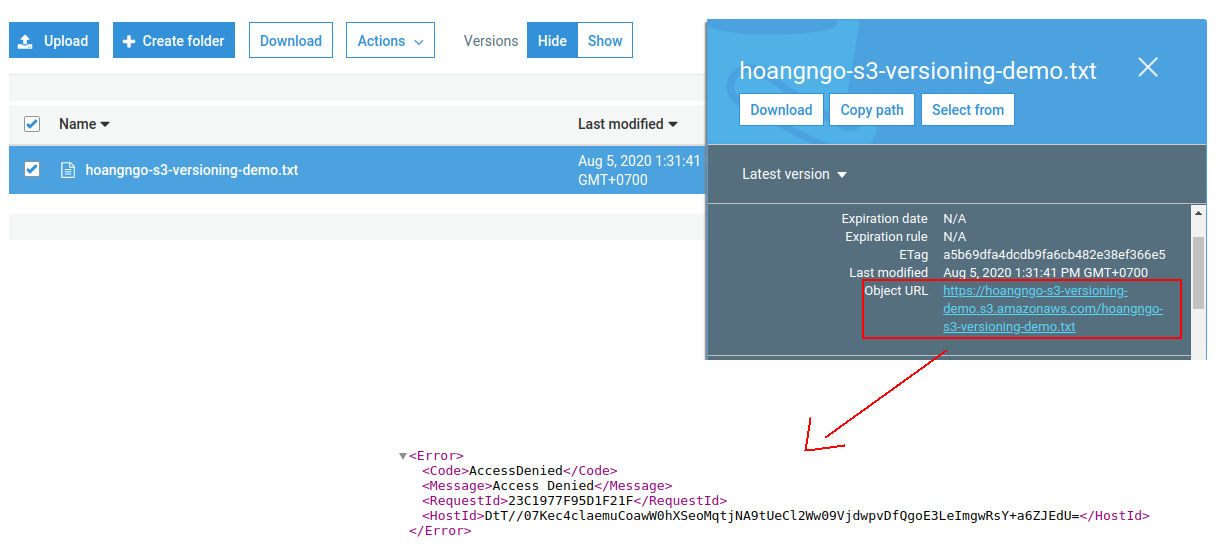This screenshot has height=560, width=1217.
Task: Close the object details panel
Action: pyautogui.click(x=1148, y=67)
